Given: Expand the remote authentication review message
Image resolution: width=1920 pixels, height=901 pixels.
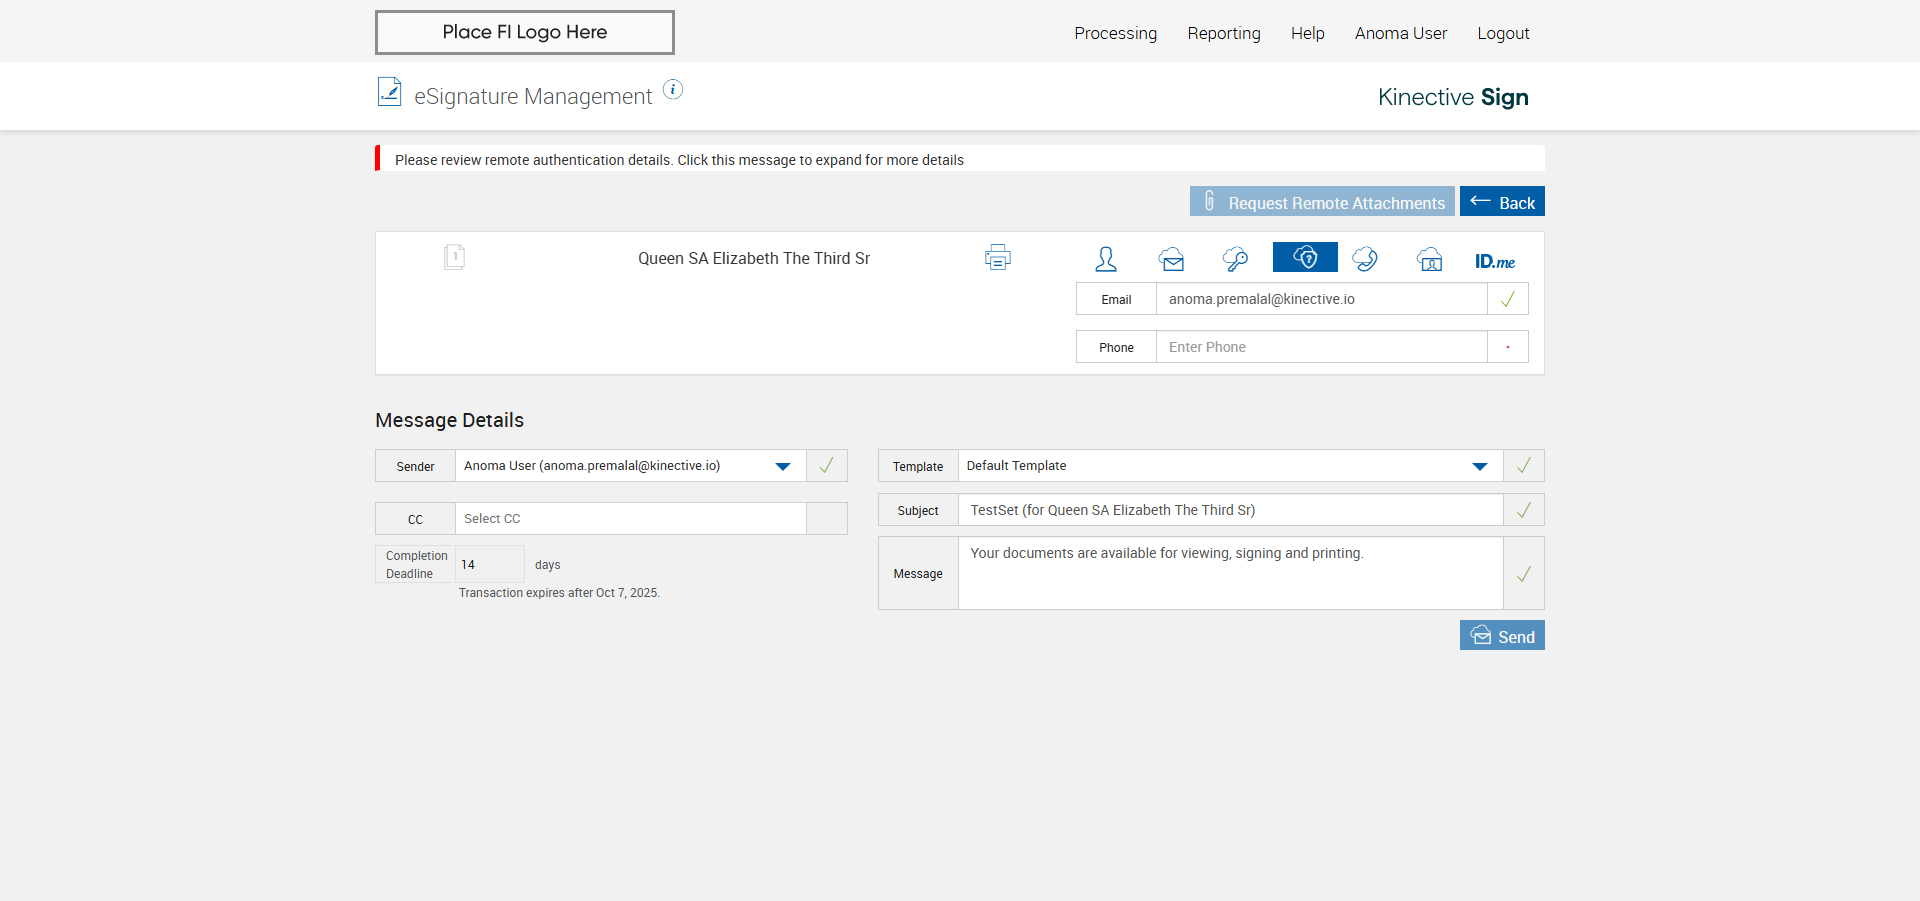Looking at the screenshot, I should (x=679, y=160).
